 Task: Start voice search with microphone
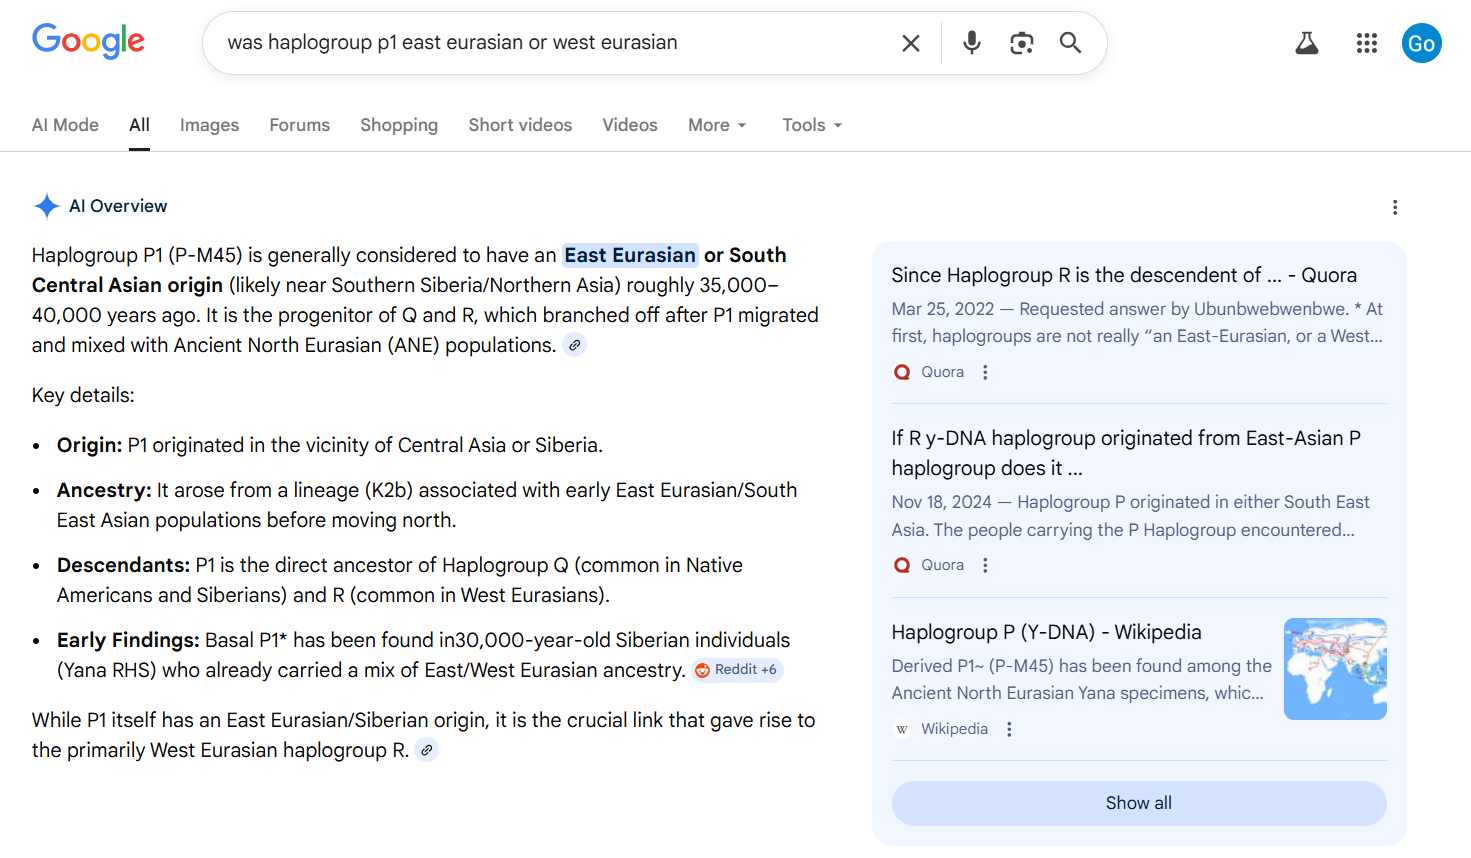click(971, 43)
